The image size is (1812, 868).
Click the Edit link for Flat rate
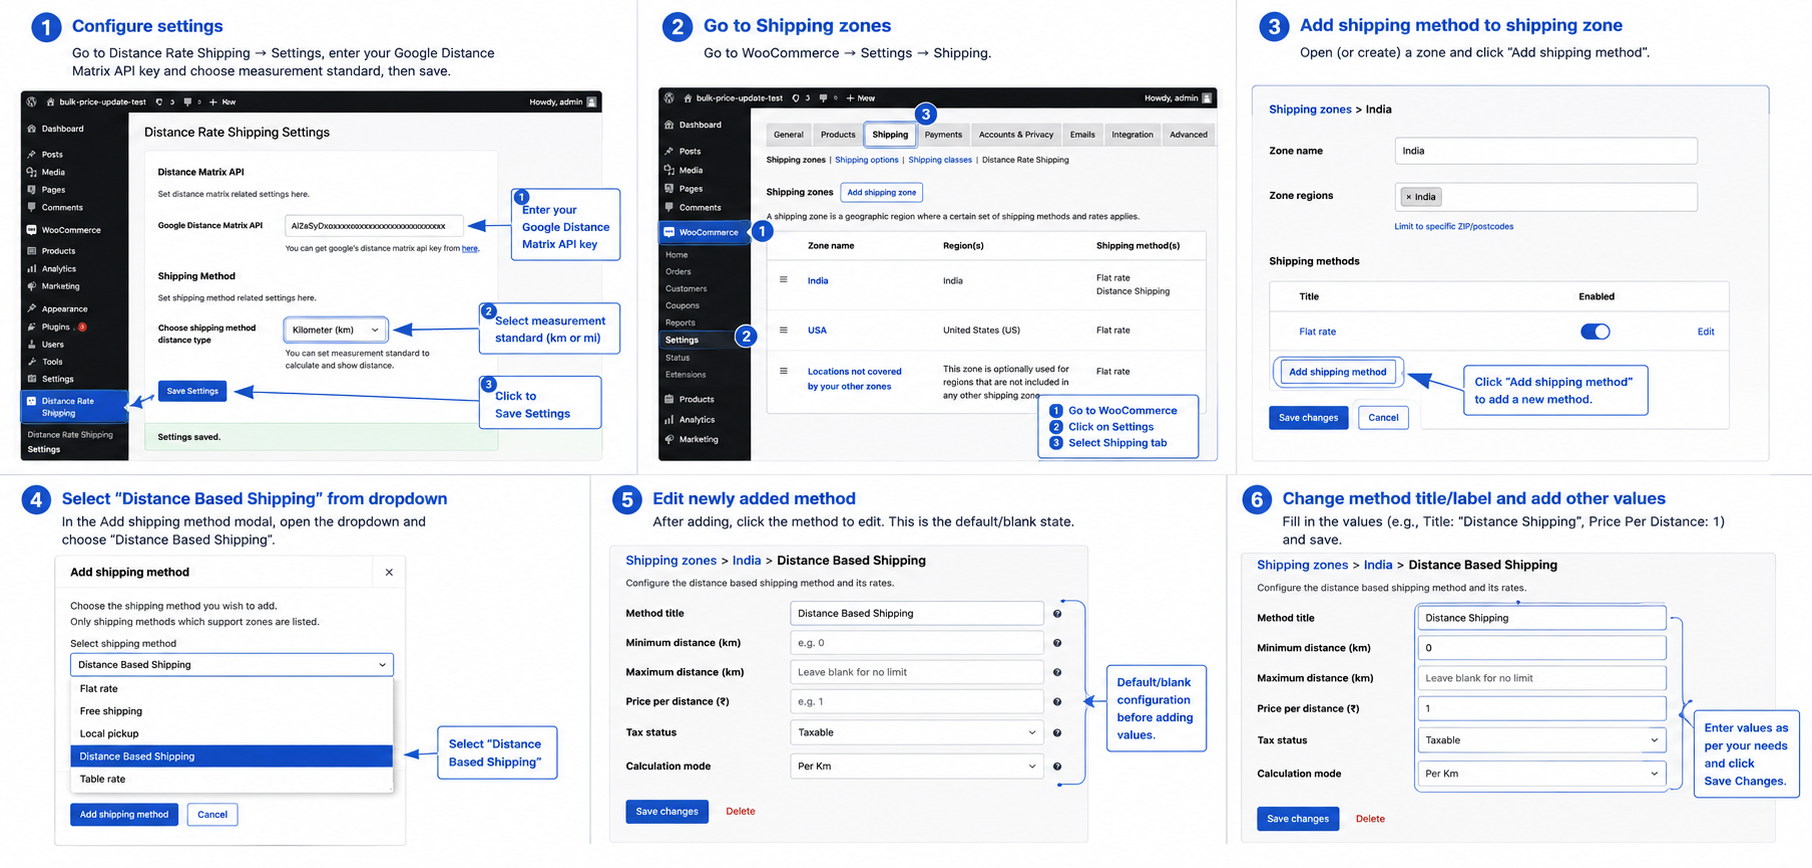tap(1705, 332)
